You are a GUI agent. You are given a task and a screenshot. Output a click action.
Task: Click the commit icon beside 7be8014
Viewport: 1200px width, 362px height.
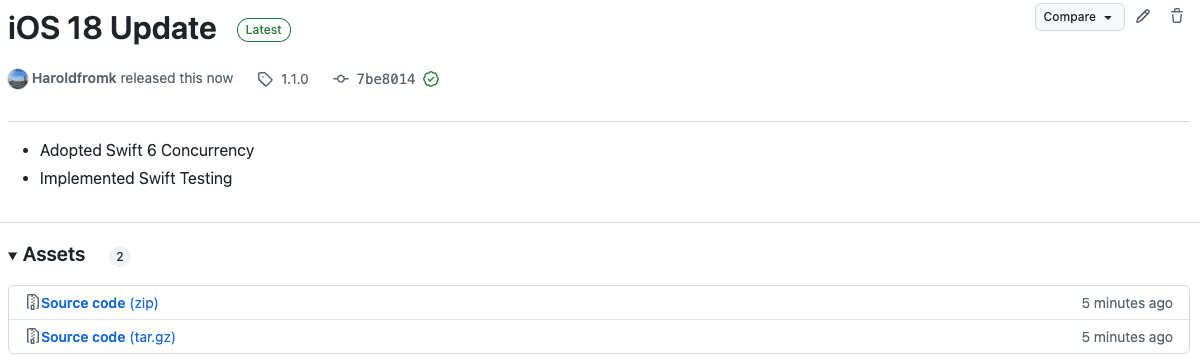(341, 79)
